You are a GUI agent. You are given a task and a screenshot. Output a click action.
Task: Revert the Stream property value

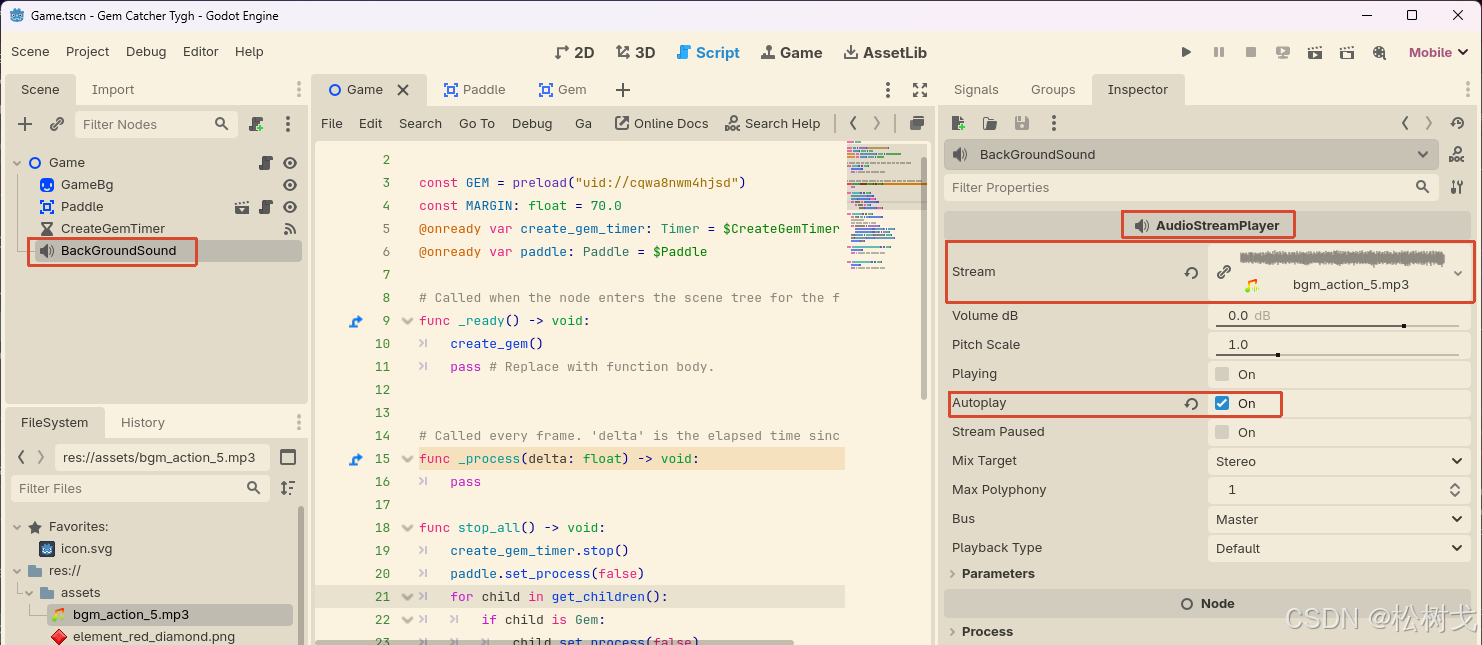pos(1191,273)
